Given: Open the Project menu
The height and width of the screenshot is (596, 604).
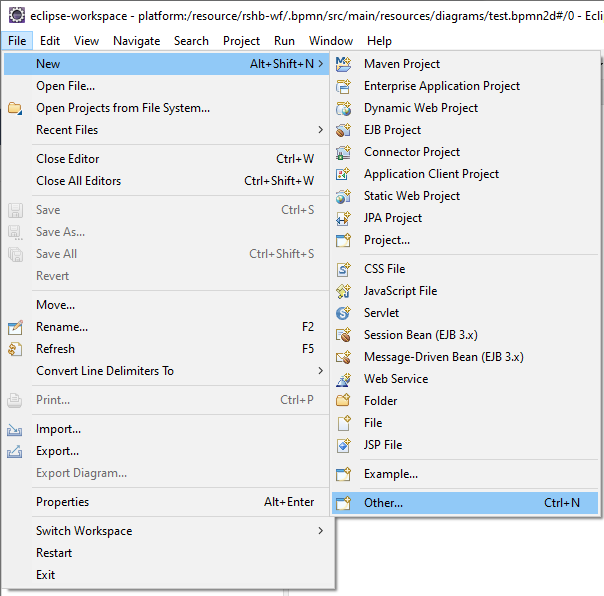Looking at the screenshot, I should click(x=241, y=41).
